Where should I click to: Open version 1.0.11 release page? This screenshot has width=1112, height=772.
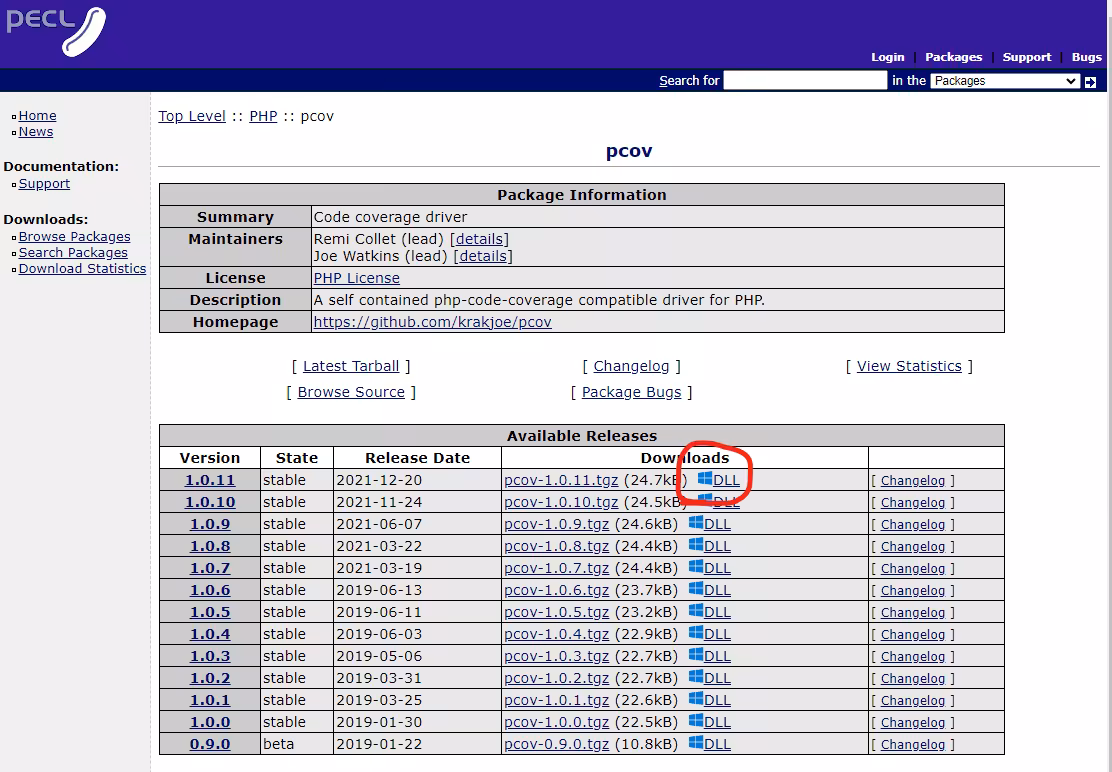pos(210,480)
